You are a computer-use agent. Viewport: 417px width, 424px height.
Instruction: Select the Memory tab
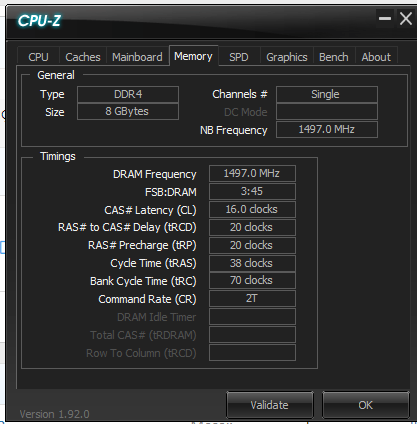point(193,56)
